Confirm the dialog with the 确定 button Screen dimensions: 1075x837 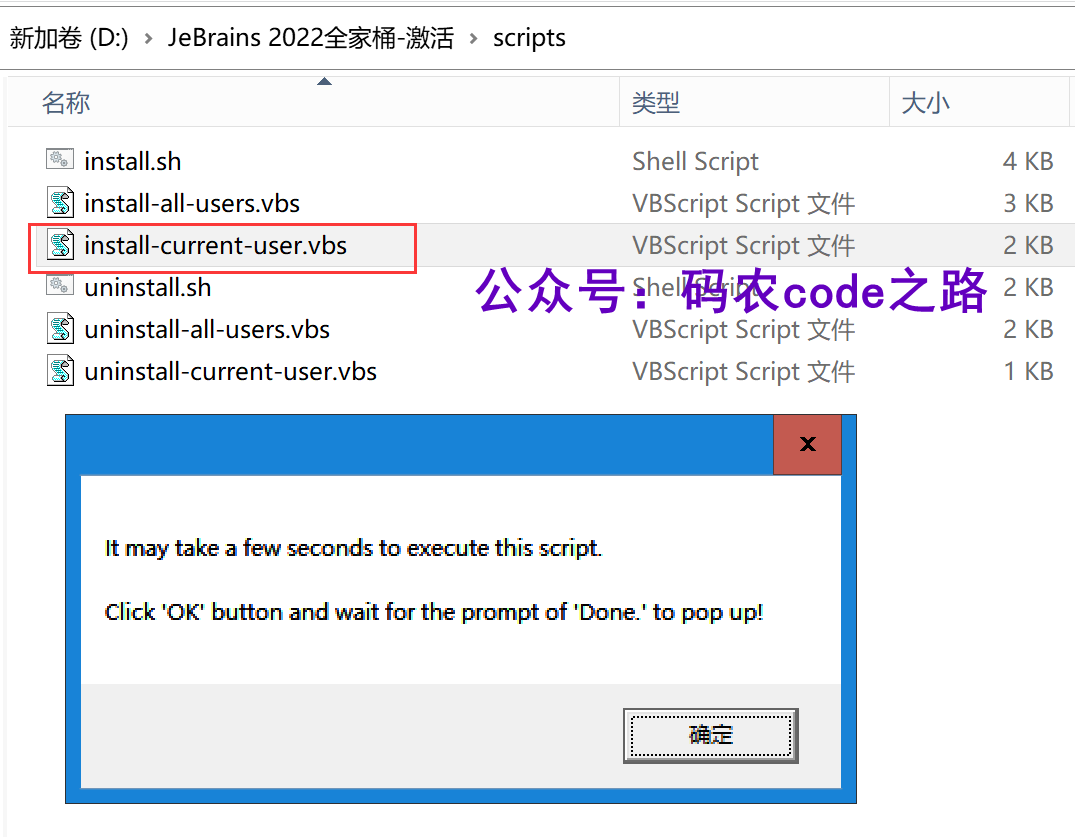click(x=710, y=735)
